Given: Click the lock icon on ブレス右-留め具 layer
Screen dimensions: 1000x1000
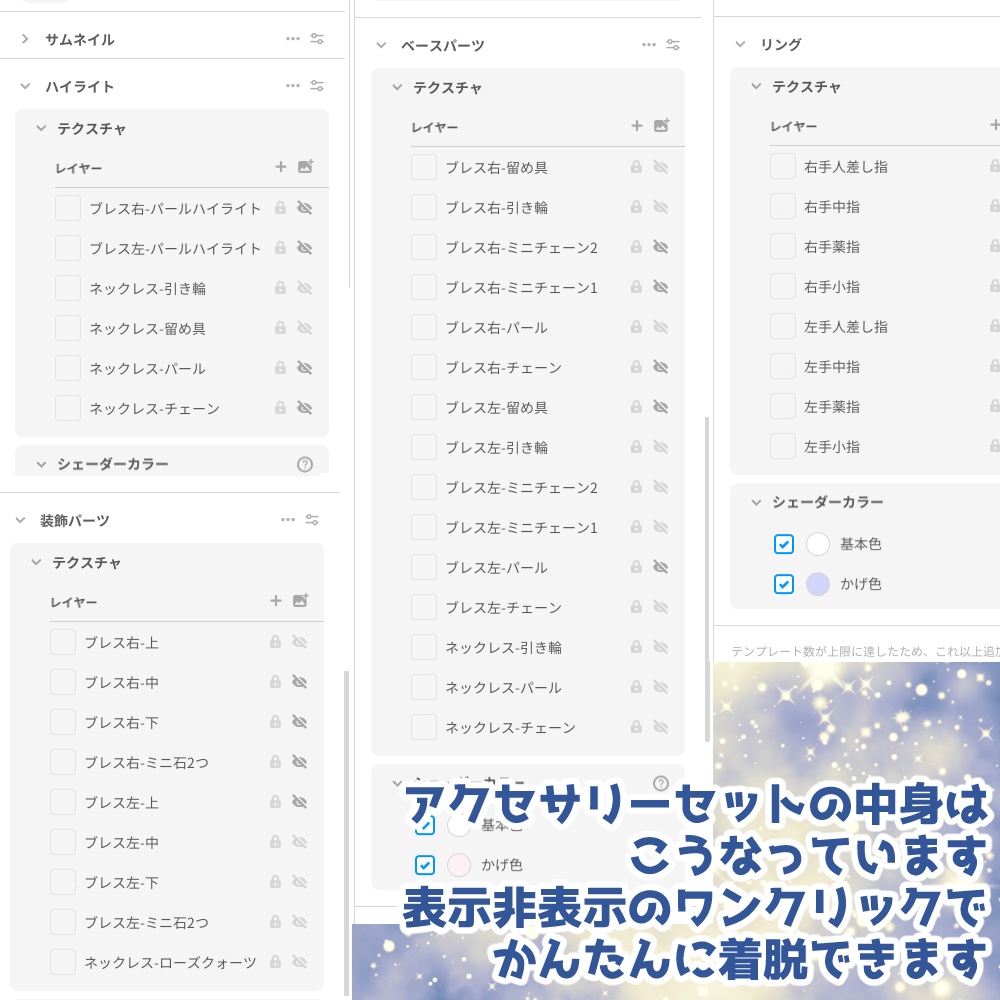Looking at the screenshot, I should [x=637, y=167].
